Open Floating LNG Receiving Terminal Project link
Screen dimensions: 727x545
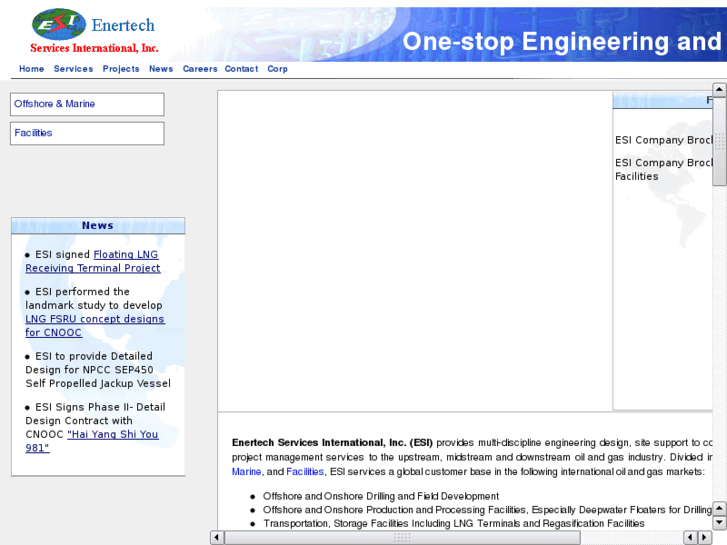pos(93,261)
